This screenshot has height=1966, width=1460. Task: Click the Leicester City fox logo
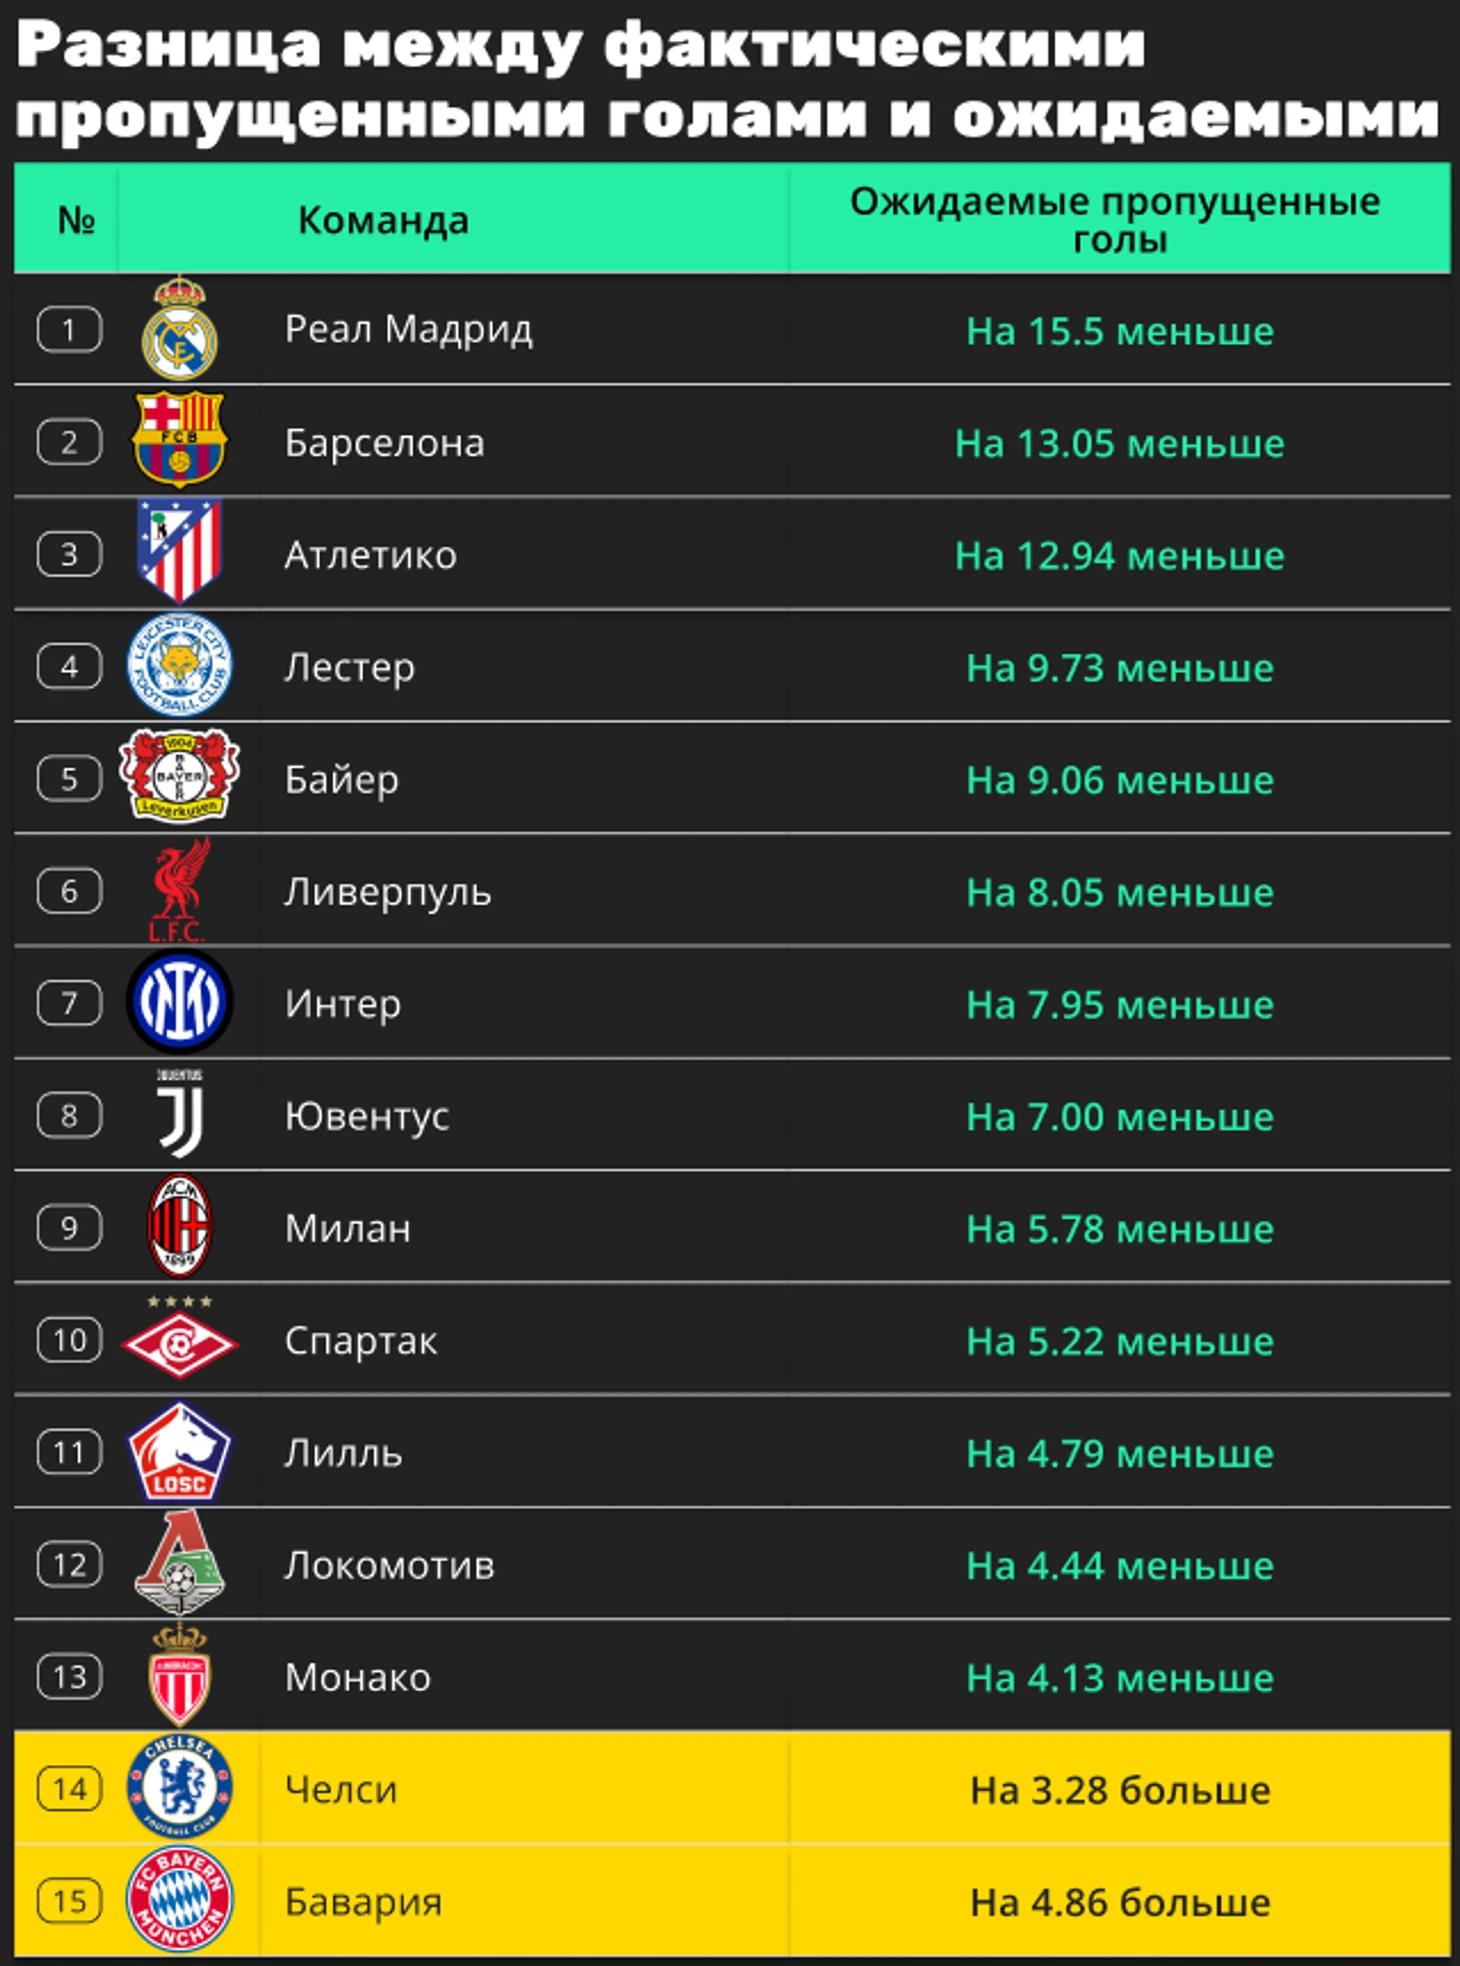[180, 665]
